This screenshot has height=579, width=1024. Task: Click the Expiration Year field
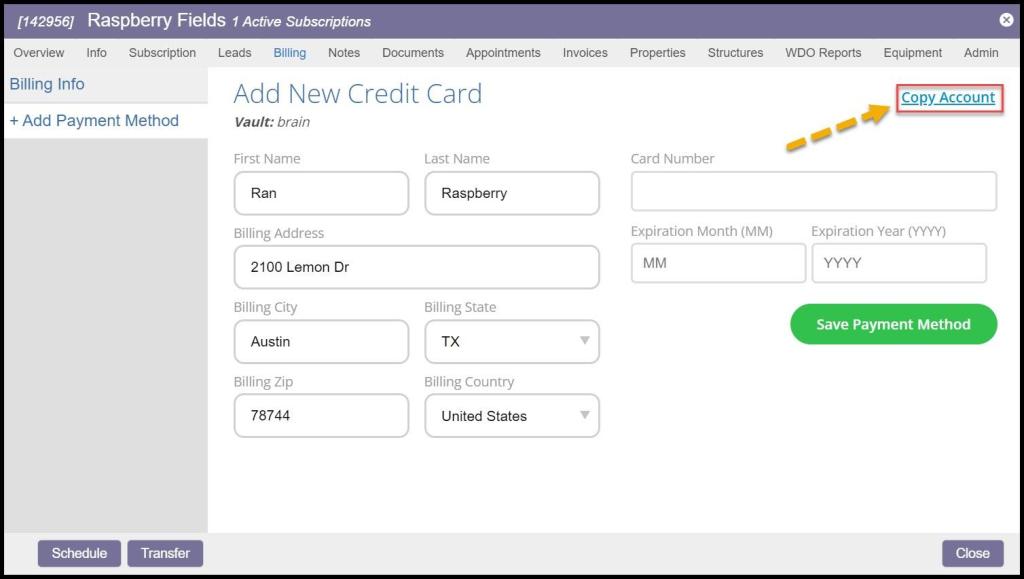click(898, 263)
